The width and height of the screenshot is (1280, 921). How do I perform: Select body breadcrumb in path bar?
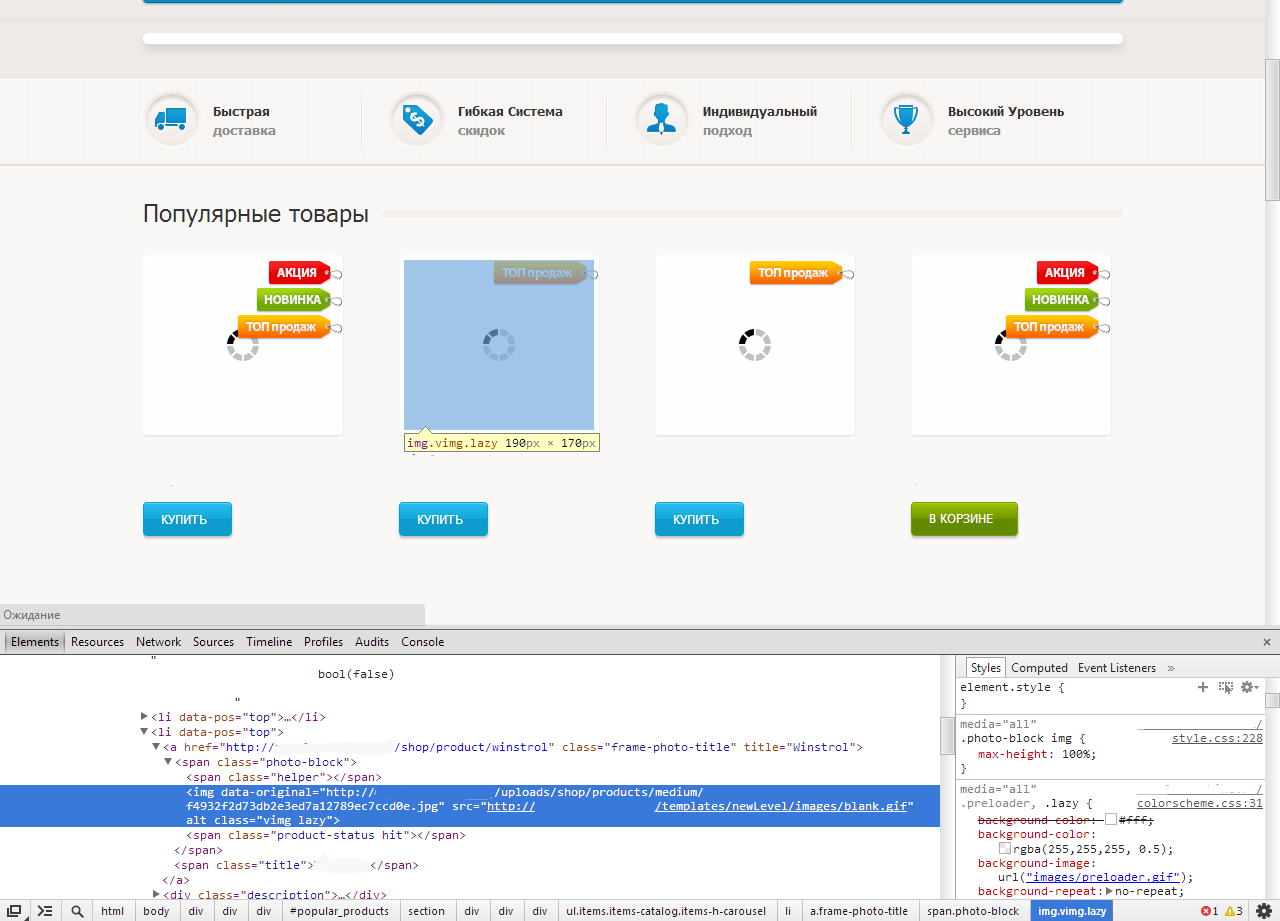pos(156,911)
